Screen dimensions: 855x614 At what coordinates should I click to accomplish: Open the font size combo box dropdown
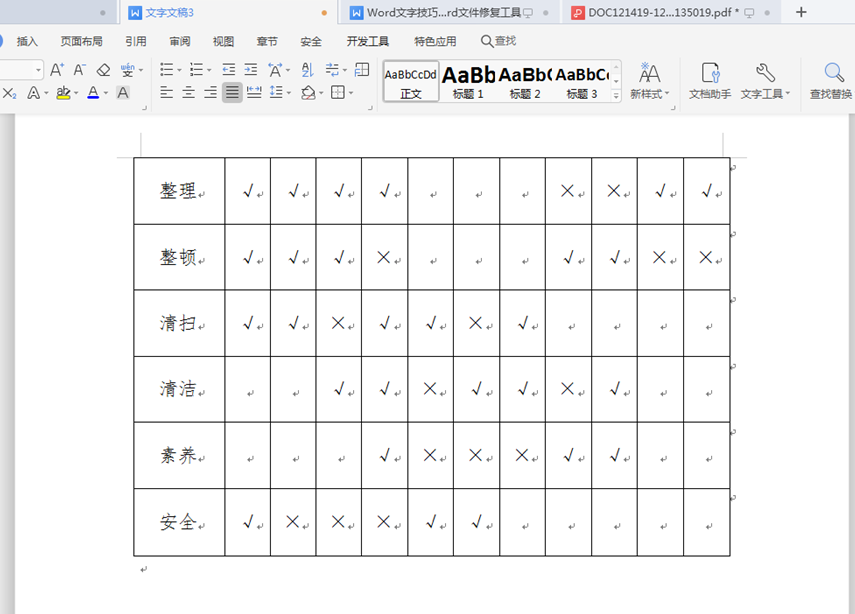(38, 70)
